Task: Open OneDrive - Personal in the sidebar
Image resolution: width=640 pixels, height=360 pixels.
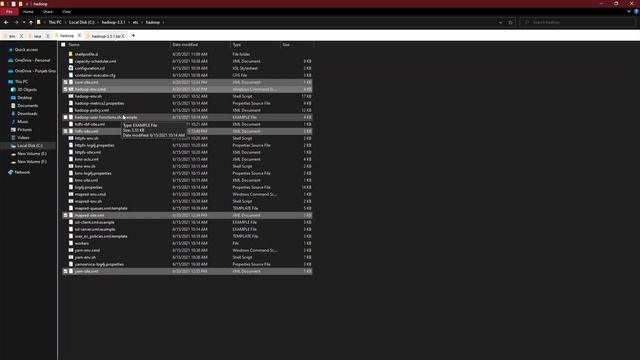Action: click(32, 60)
